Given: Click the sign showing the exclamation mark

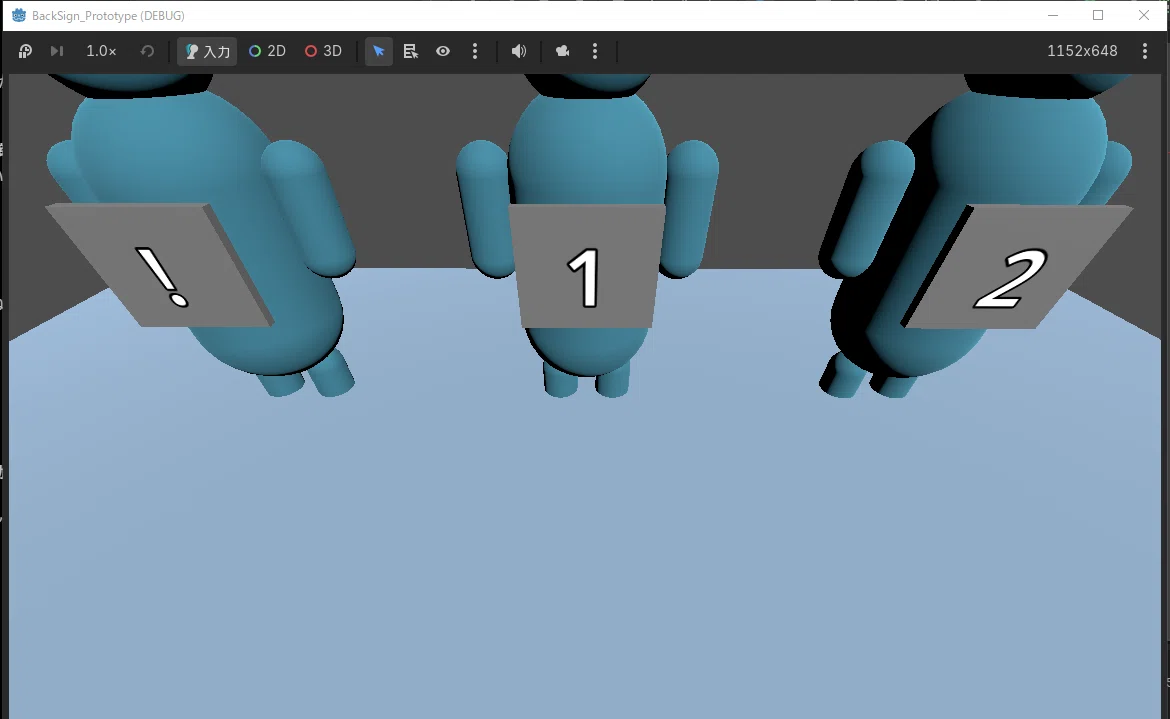Looking at the screenshot, I should click(x=160, y=265).
